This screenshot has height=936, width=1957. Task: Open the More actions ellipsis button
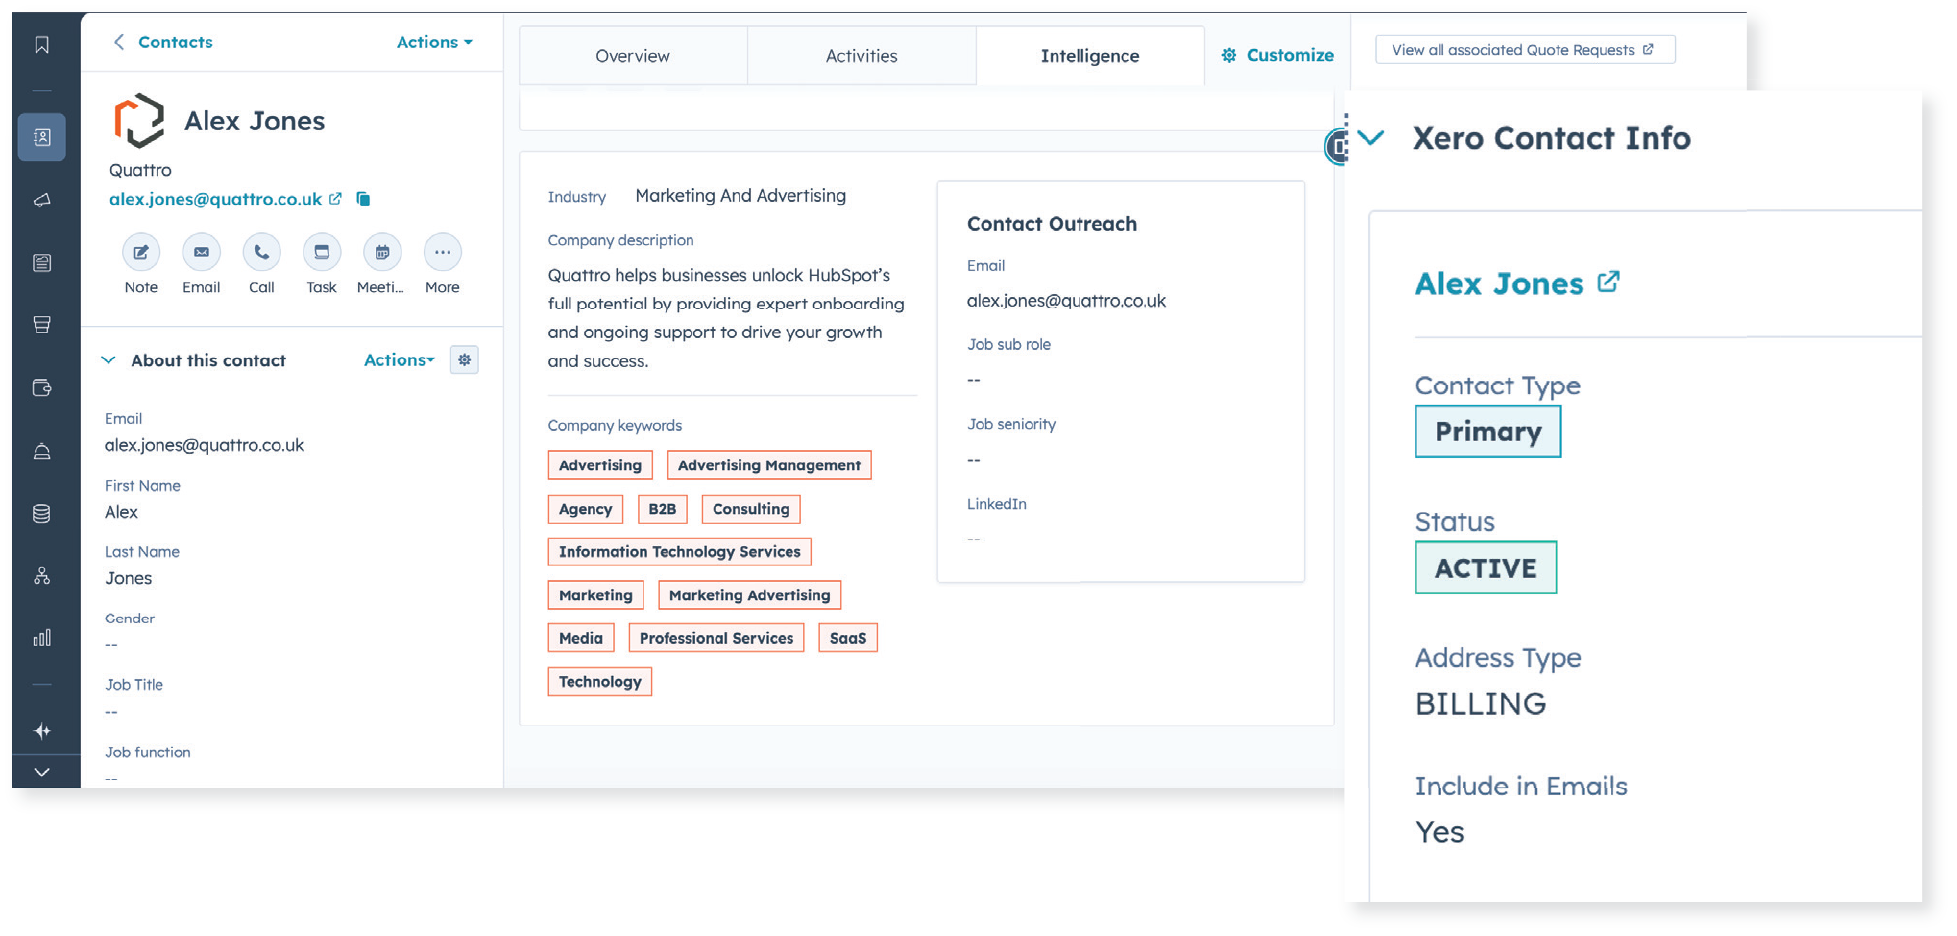point(442,252)
